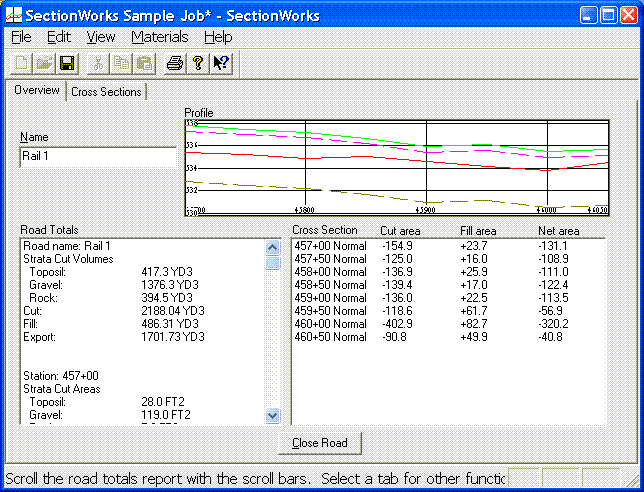Select the 459+50 Normal cross section row
Image resolution: width=644 pixels, height=492 pixels.
click(x=448, y=311)
